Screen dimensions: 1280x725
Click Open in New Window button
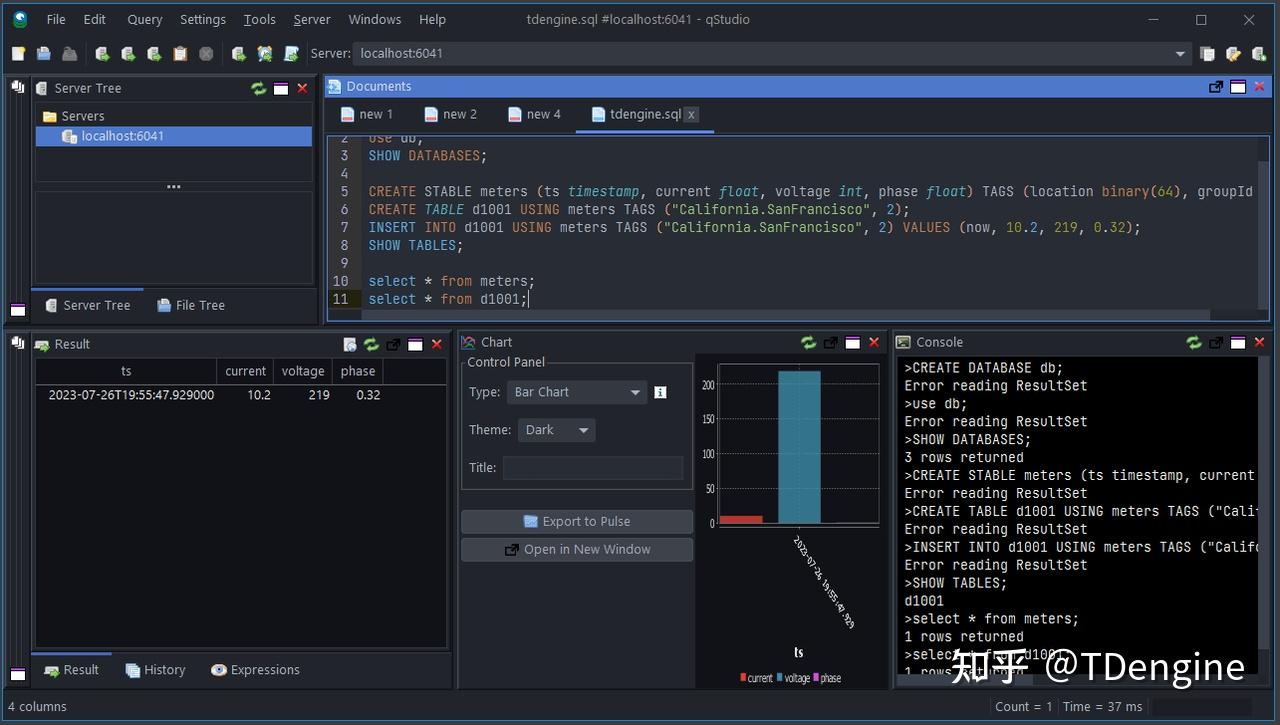(x=577, y=549)
